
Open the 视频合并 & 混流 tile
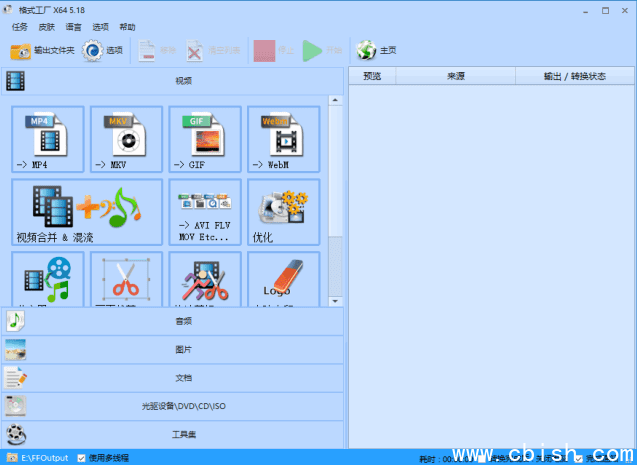pyautogui.click(x=87, y=212)
